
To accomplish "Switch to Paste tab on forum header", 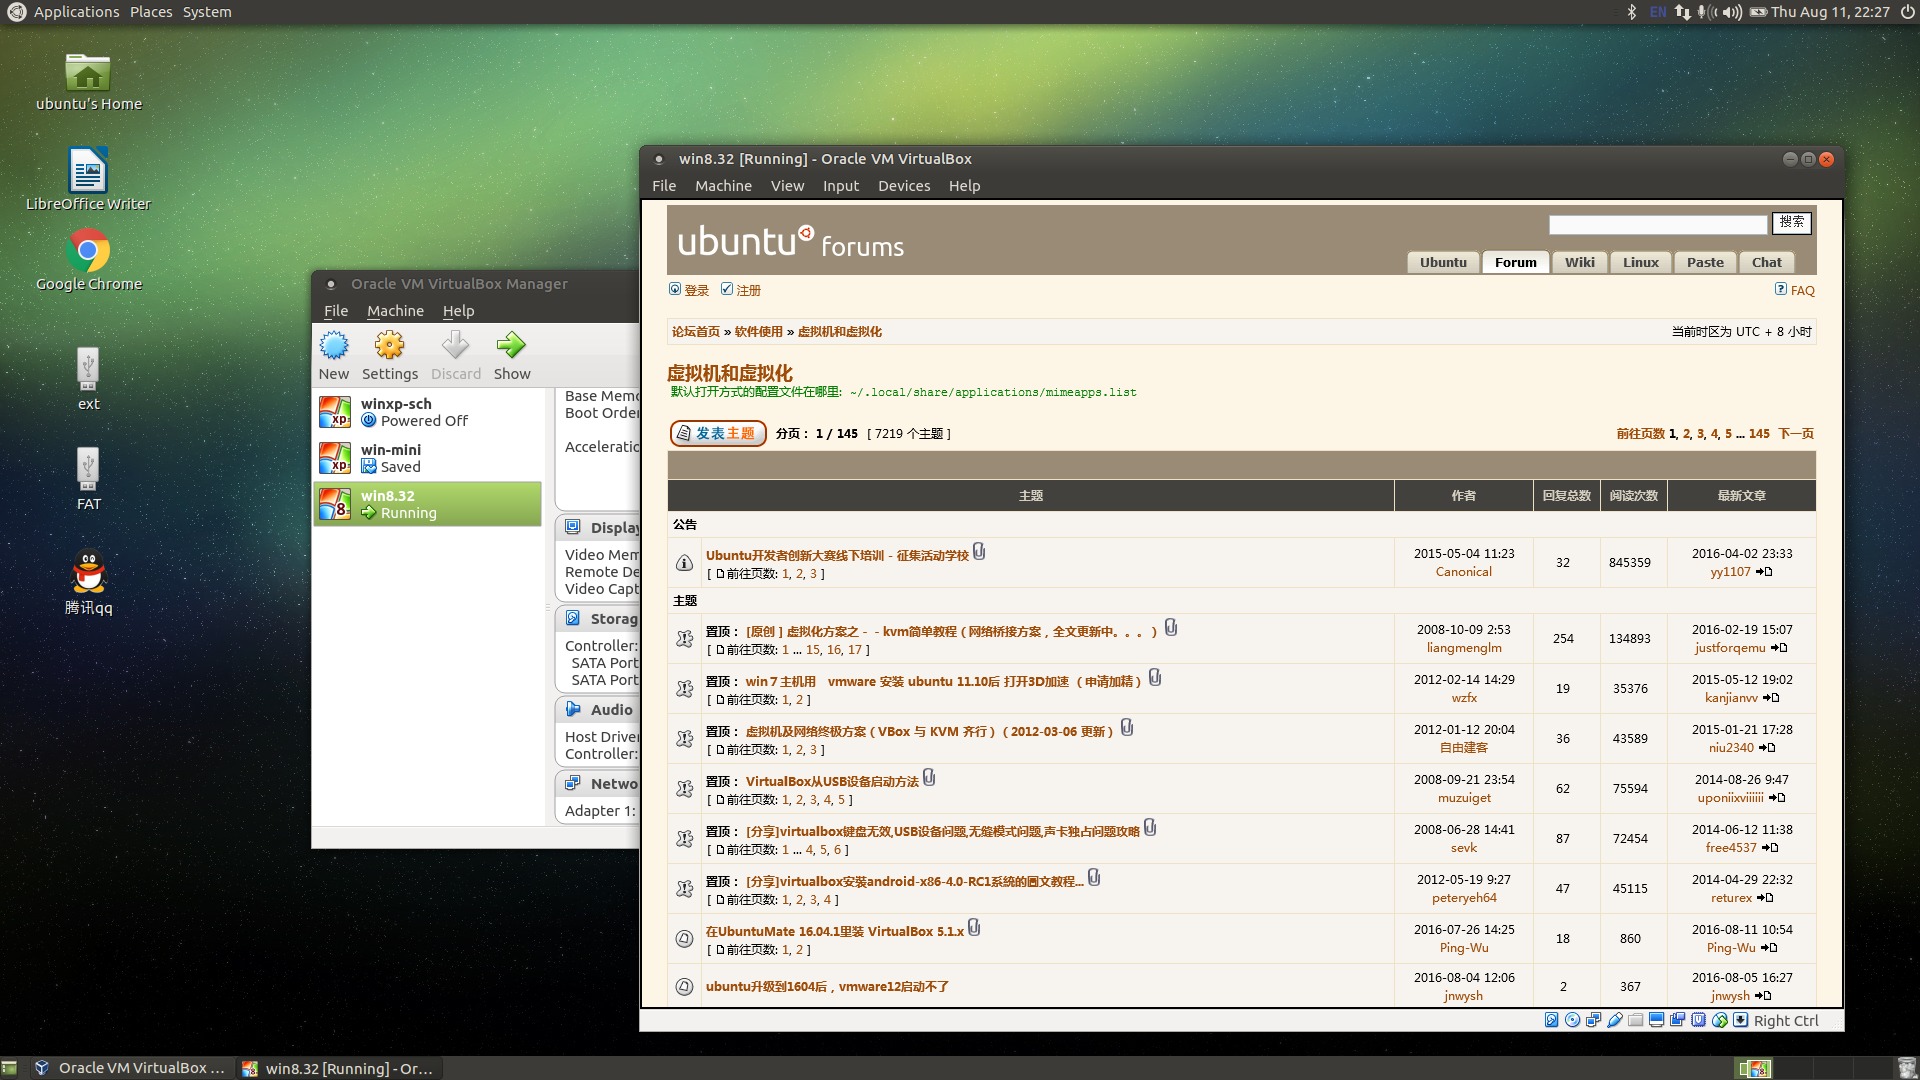I will (x=1705, y=262).
